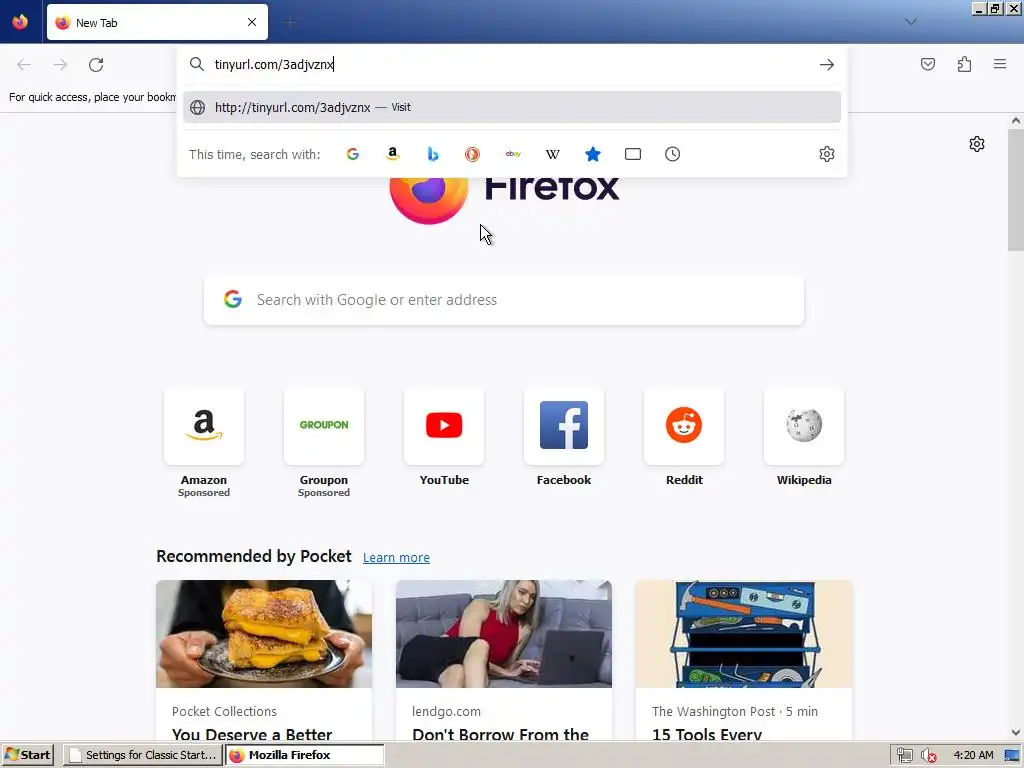The height and width of the screenshot is (768, 1024).
Task: Close the New Tab tab
Action: coord(252,22)
